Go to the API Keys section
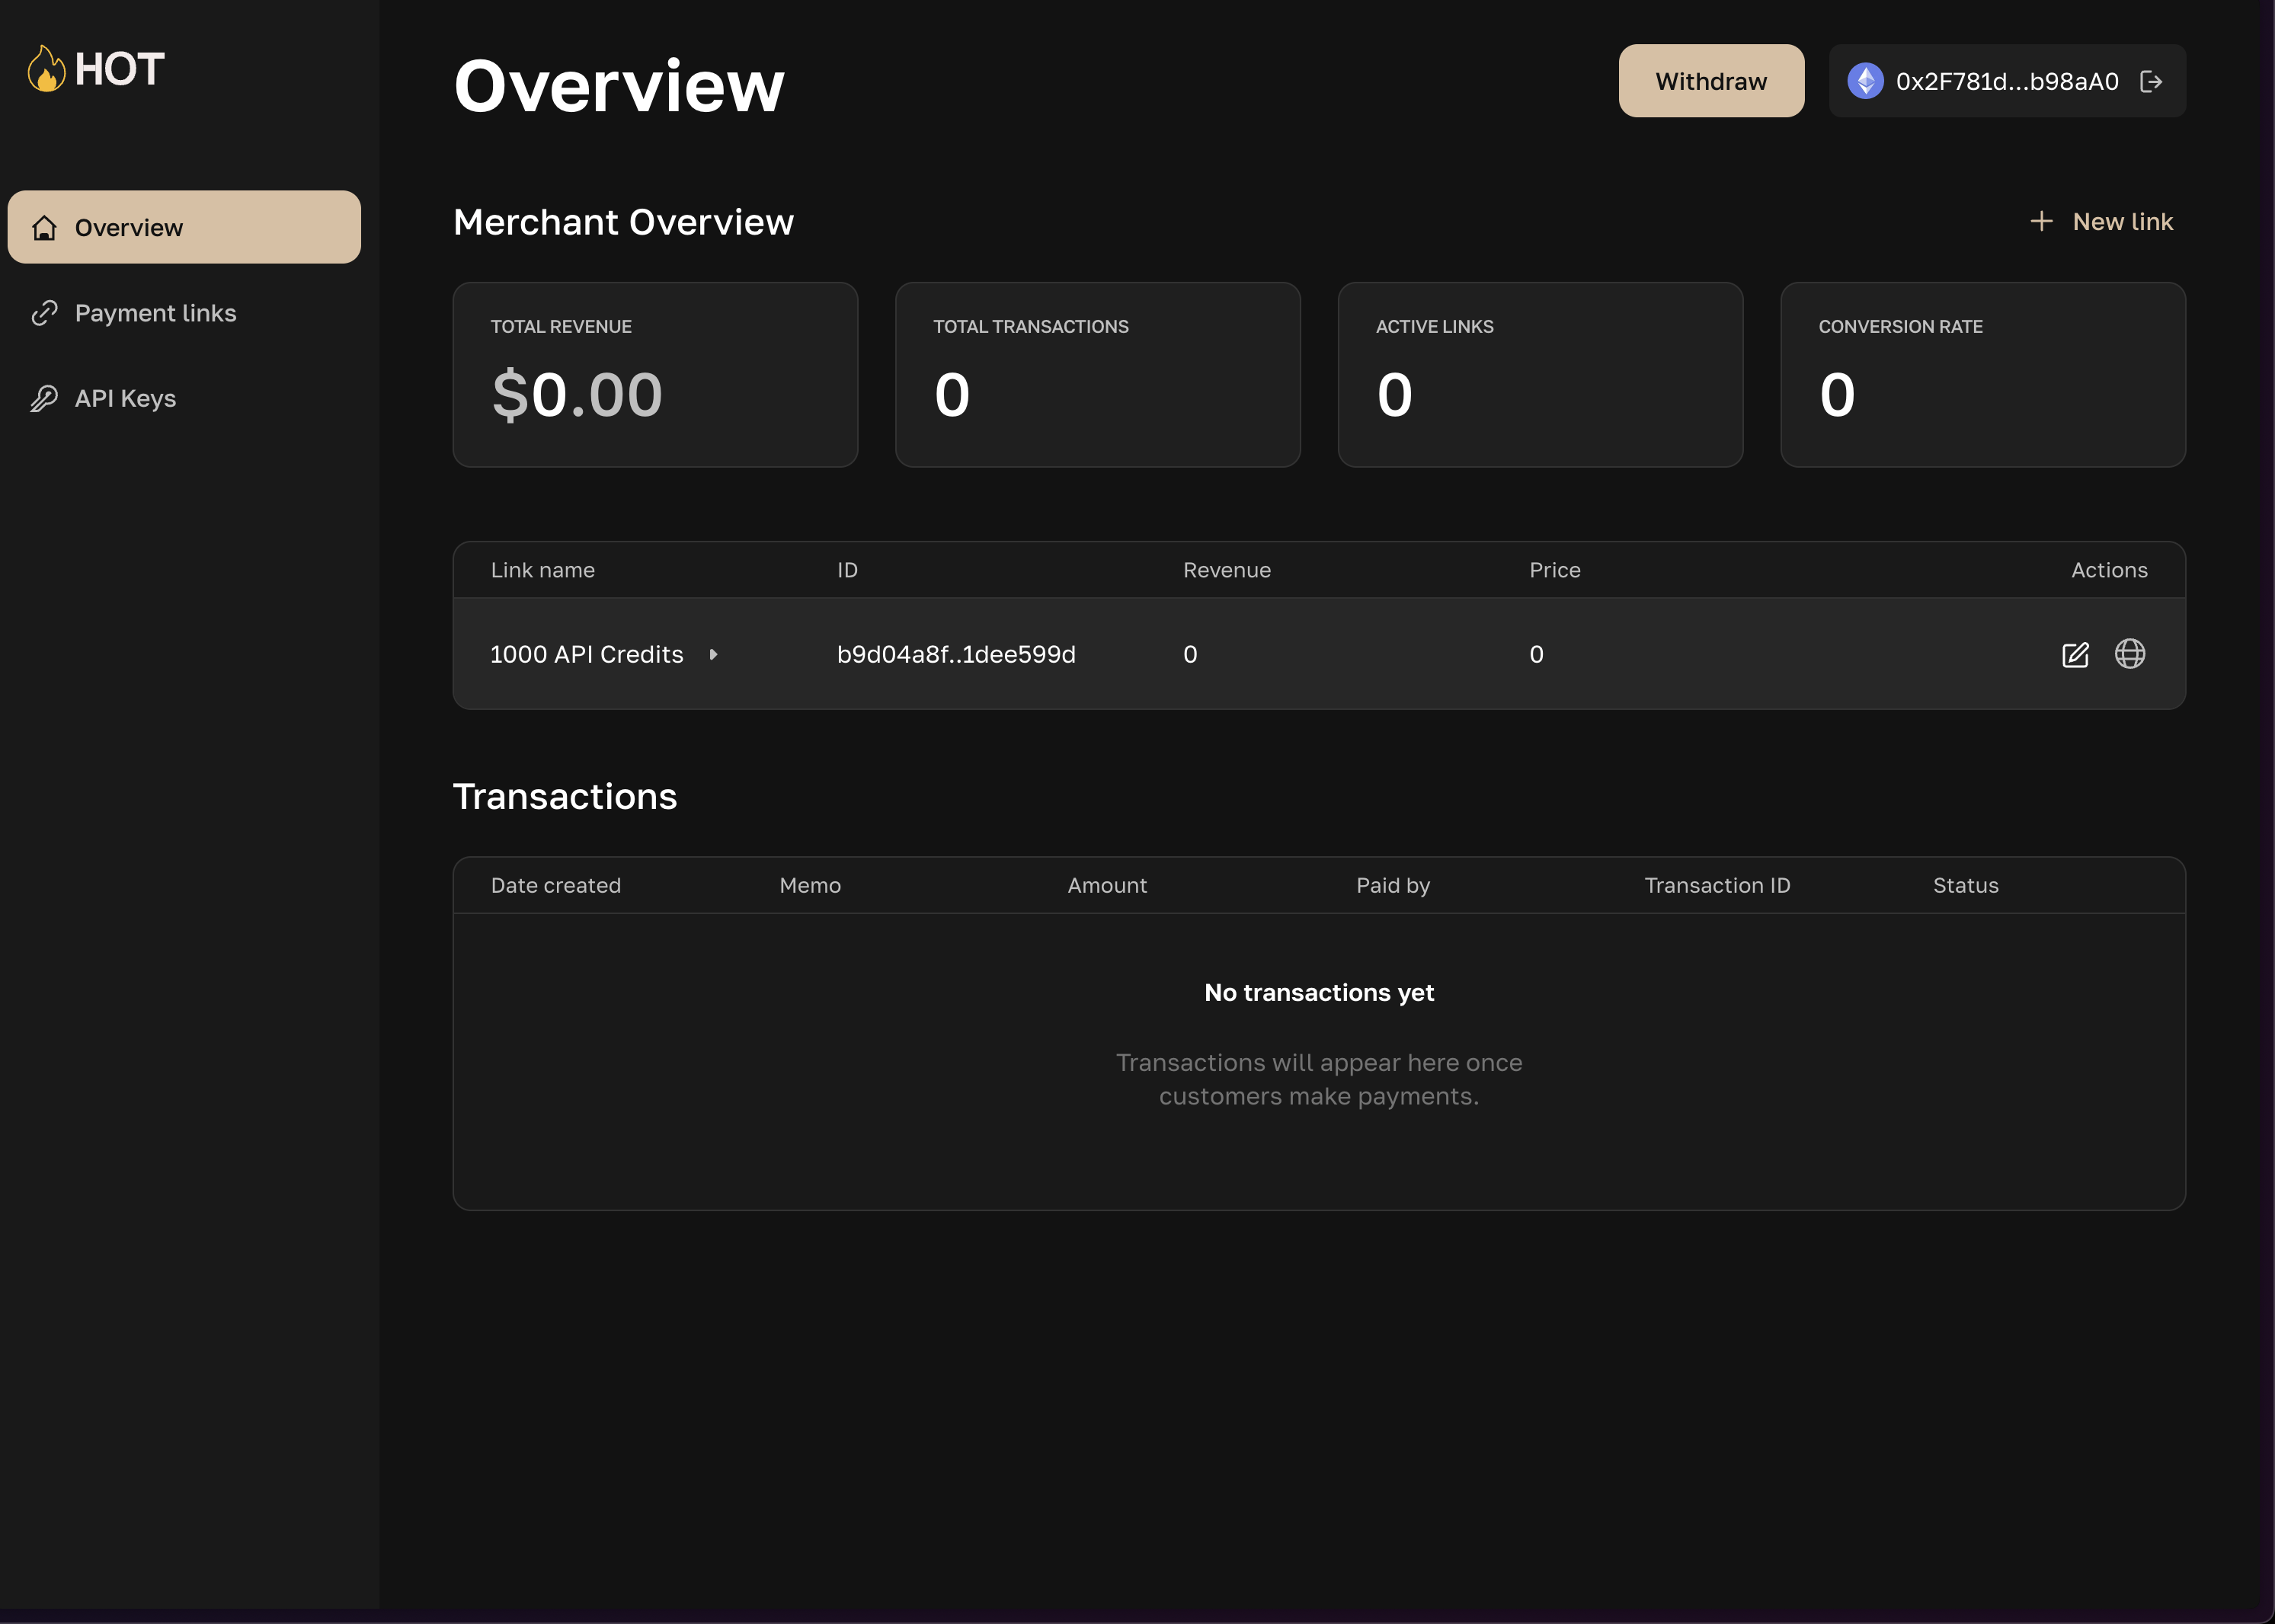The width and height of the screenshot is (2275, 1624). point(125,399)
